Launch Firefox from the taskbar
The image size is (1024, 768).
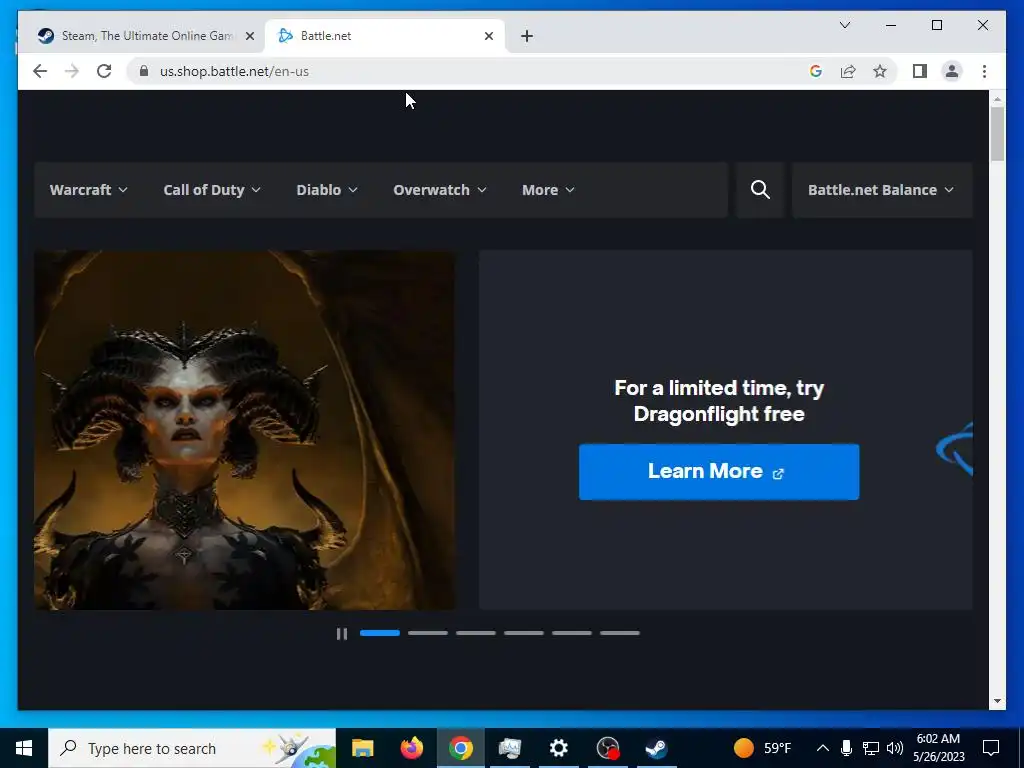pos(411,748)
